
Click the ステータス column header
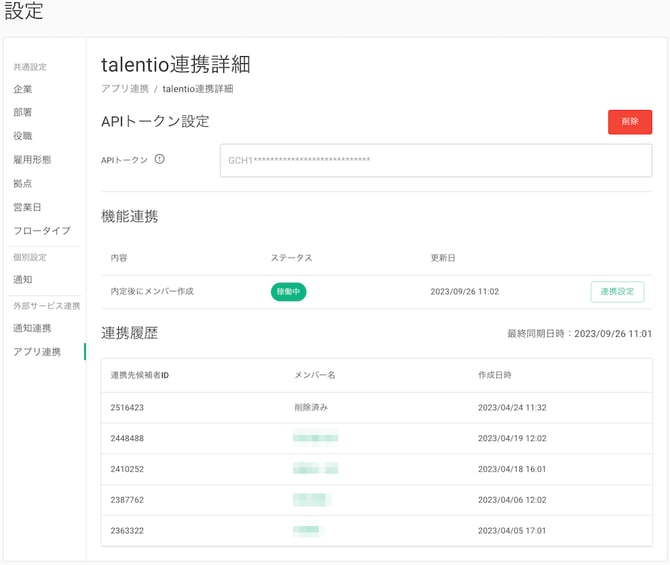(x=291, y=258)
